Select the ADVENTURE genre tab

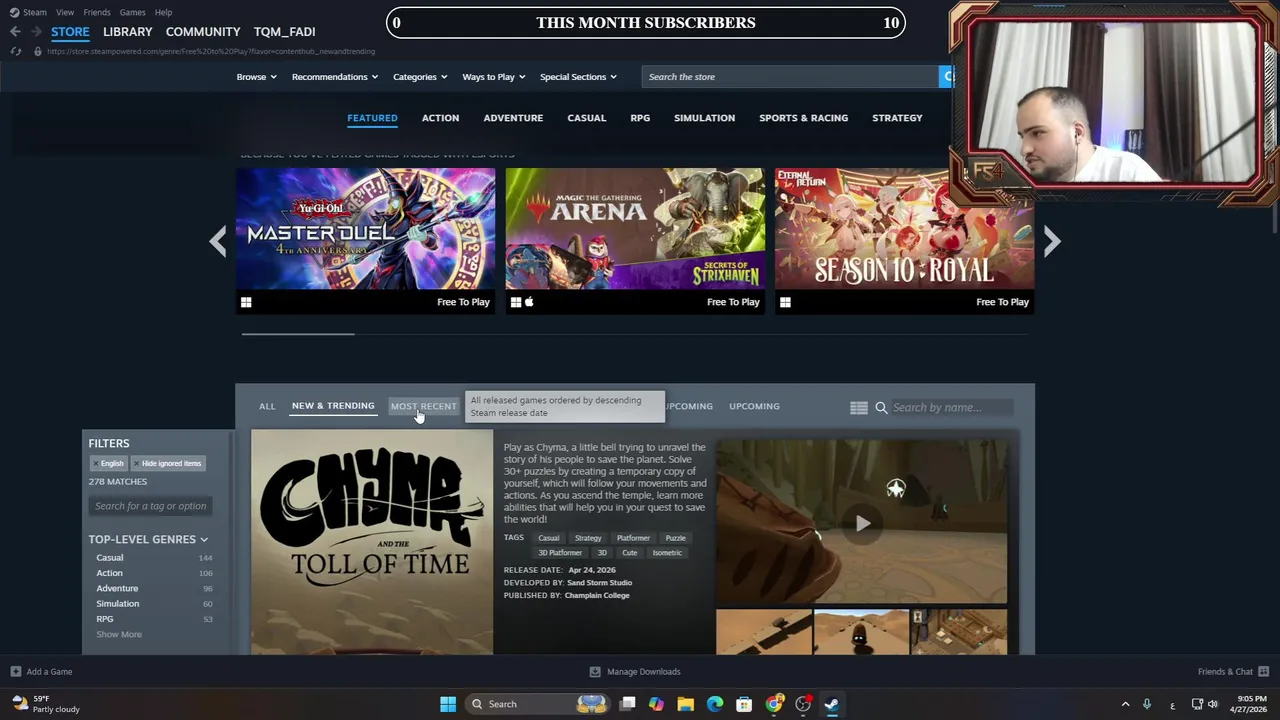pos(513,118)
